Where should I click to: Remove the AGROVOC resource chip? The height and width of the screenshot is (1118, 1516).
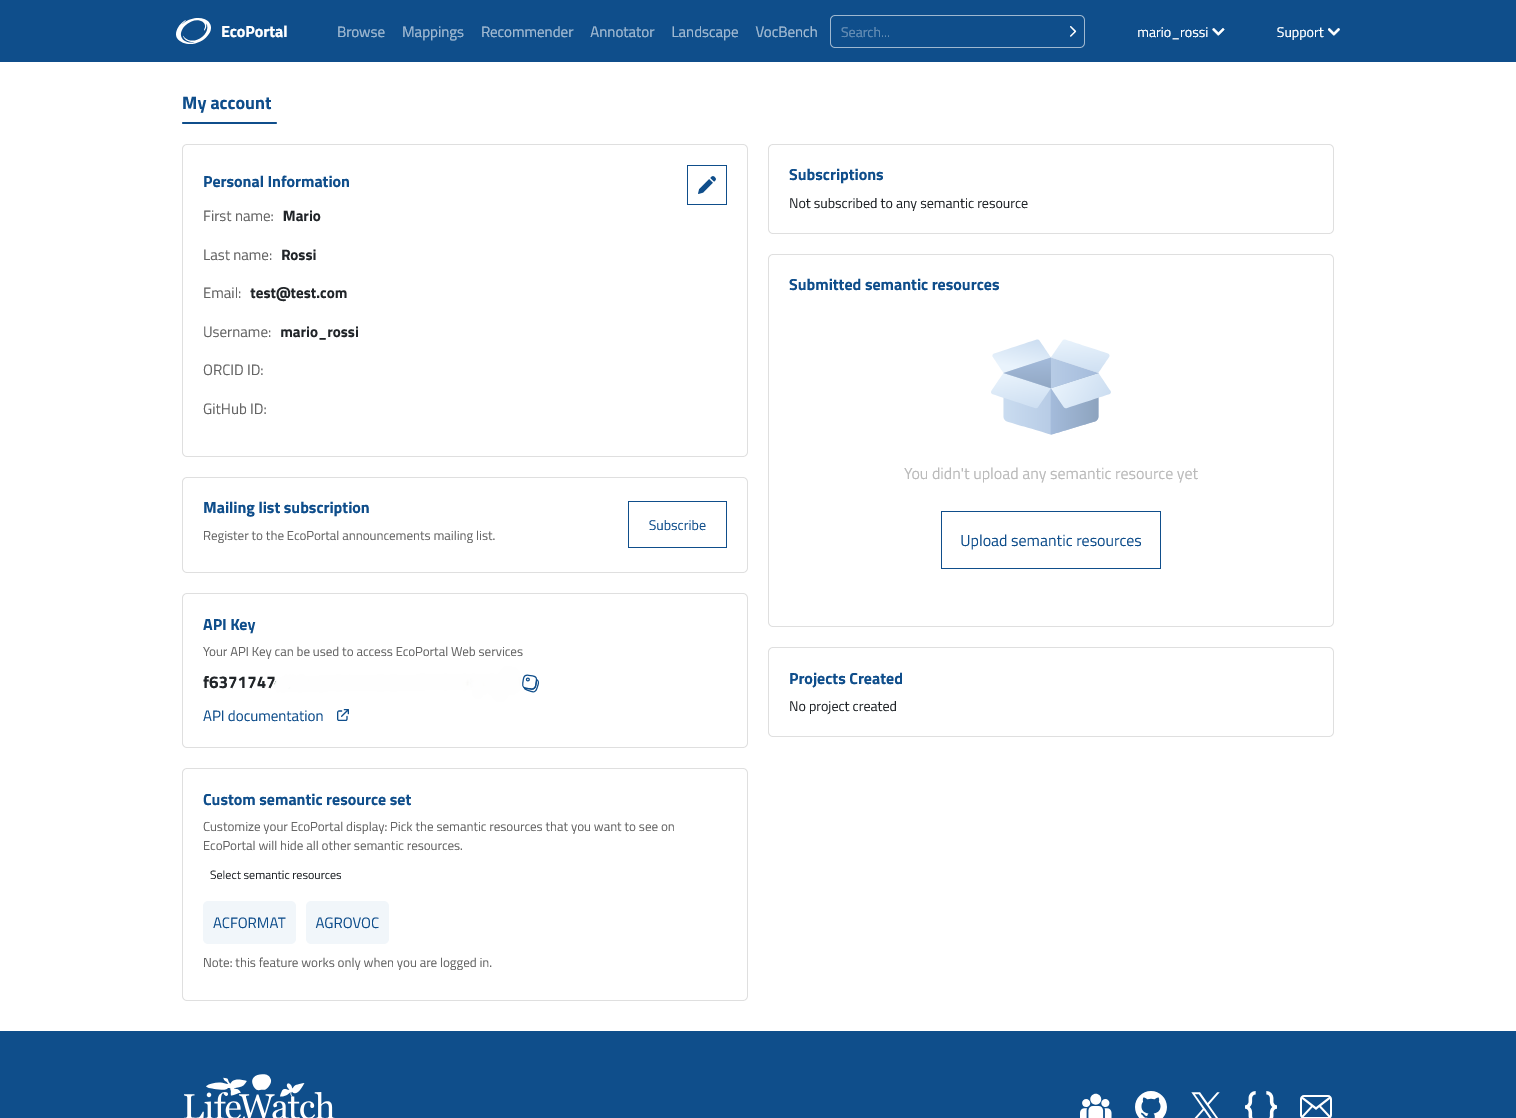coord(347,922)
